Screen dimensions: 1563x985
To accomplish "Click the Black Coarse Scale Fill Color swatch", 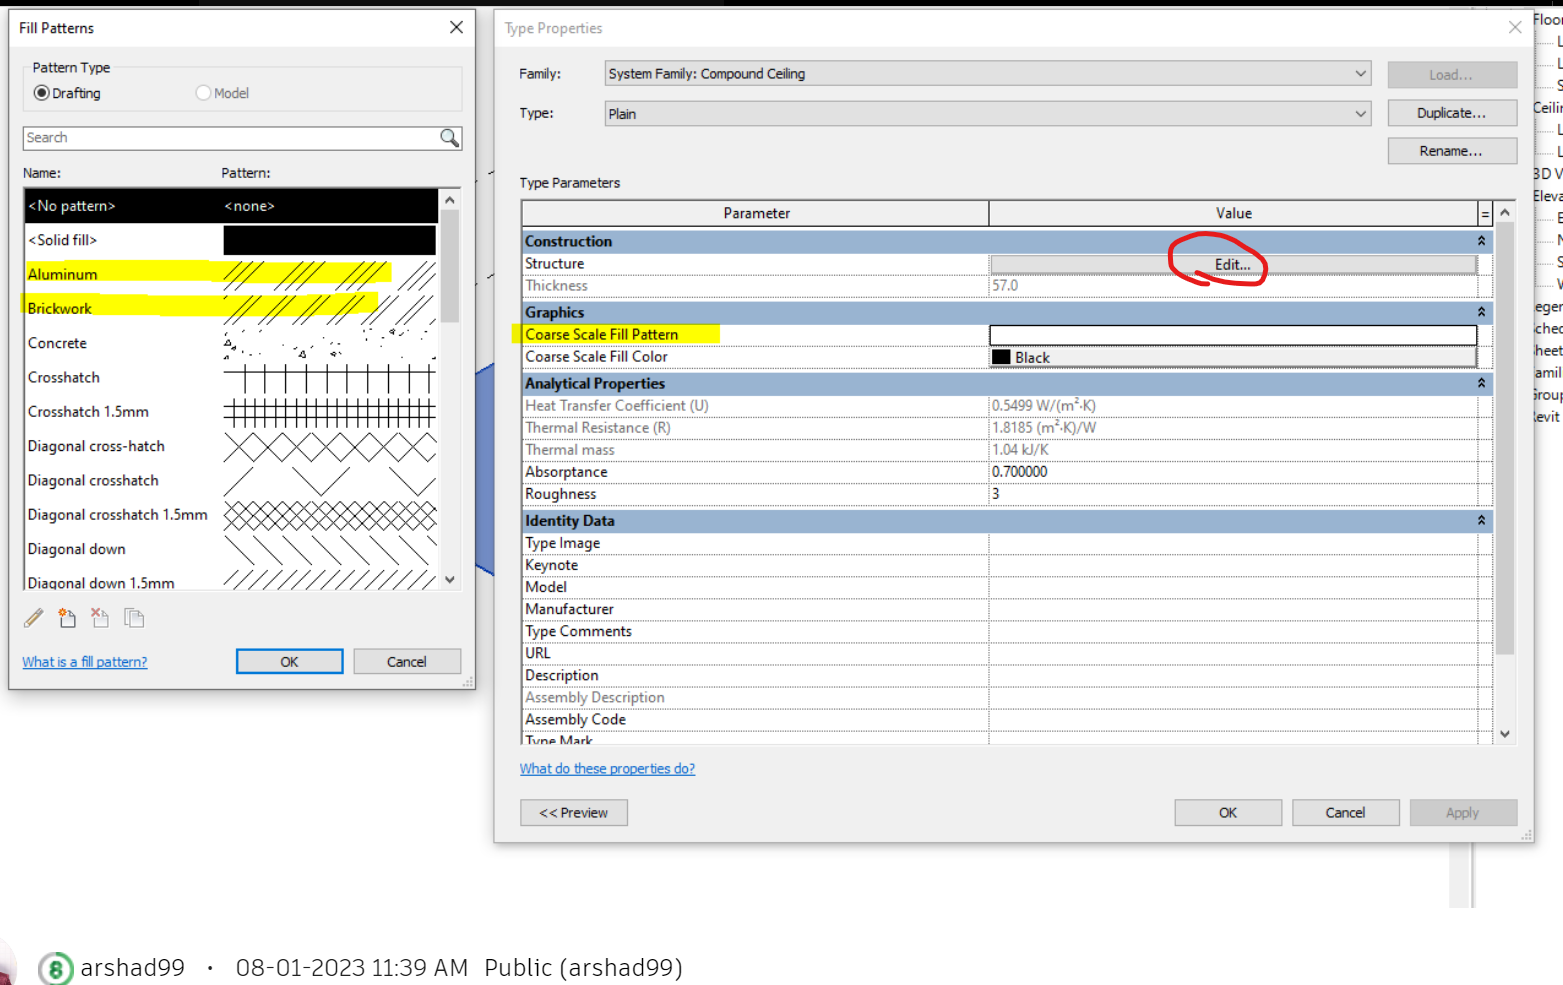I will point(1001,356).
